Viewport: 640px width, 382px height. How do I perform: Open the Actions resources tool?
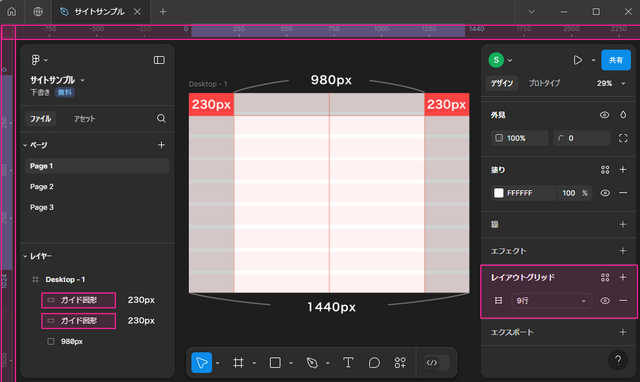tap(400, 362)
